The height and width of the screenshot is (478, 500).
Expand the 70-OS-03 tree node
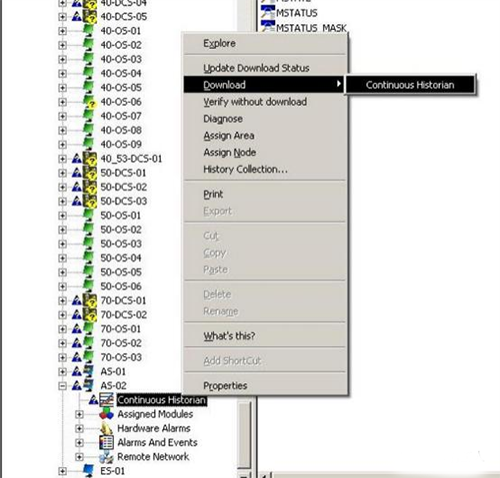tap(62, 357)
